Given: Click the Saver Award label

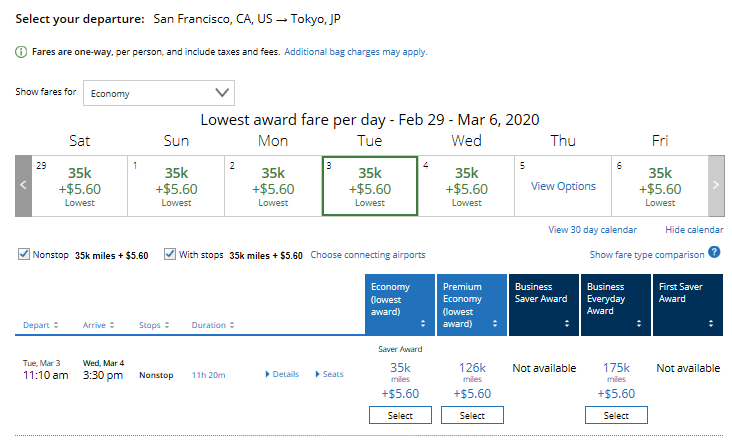Looking at the screenshot, I should click(400, 349).
